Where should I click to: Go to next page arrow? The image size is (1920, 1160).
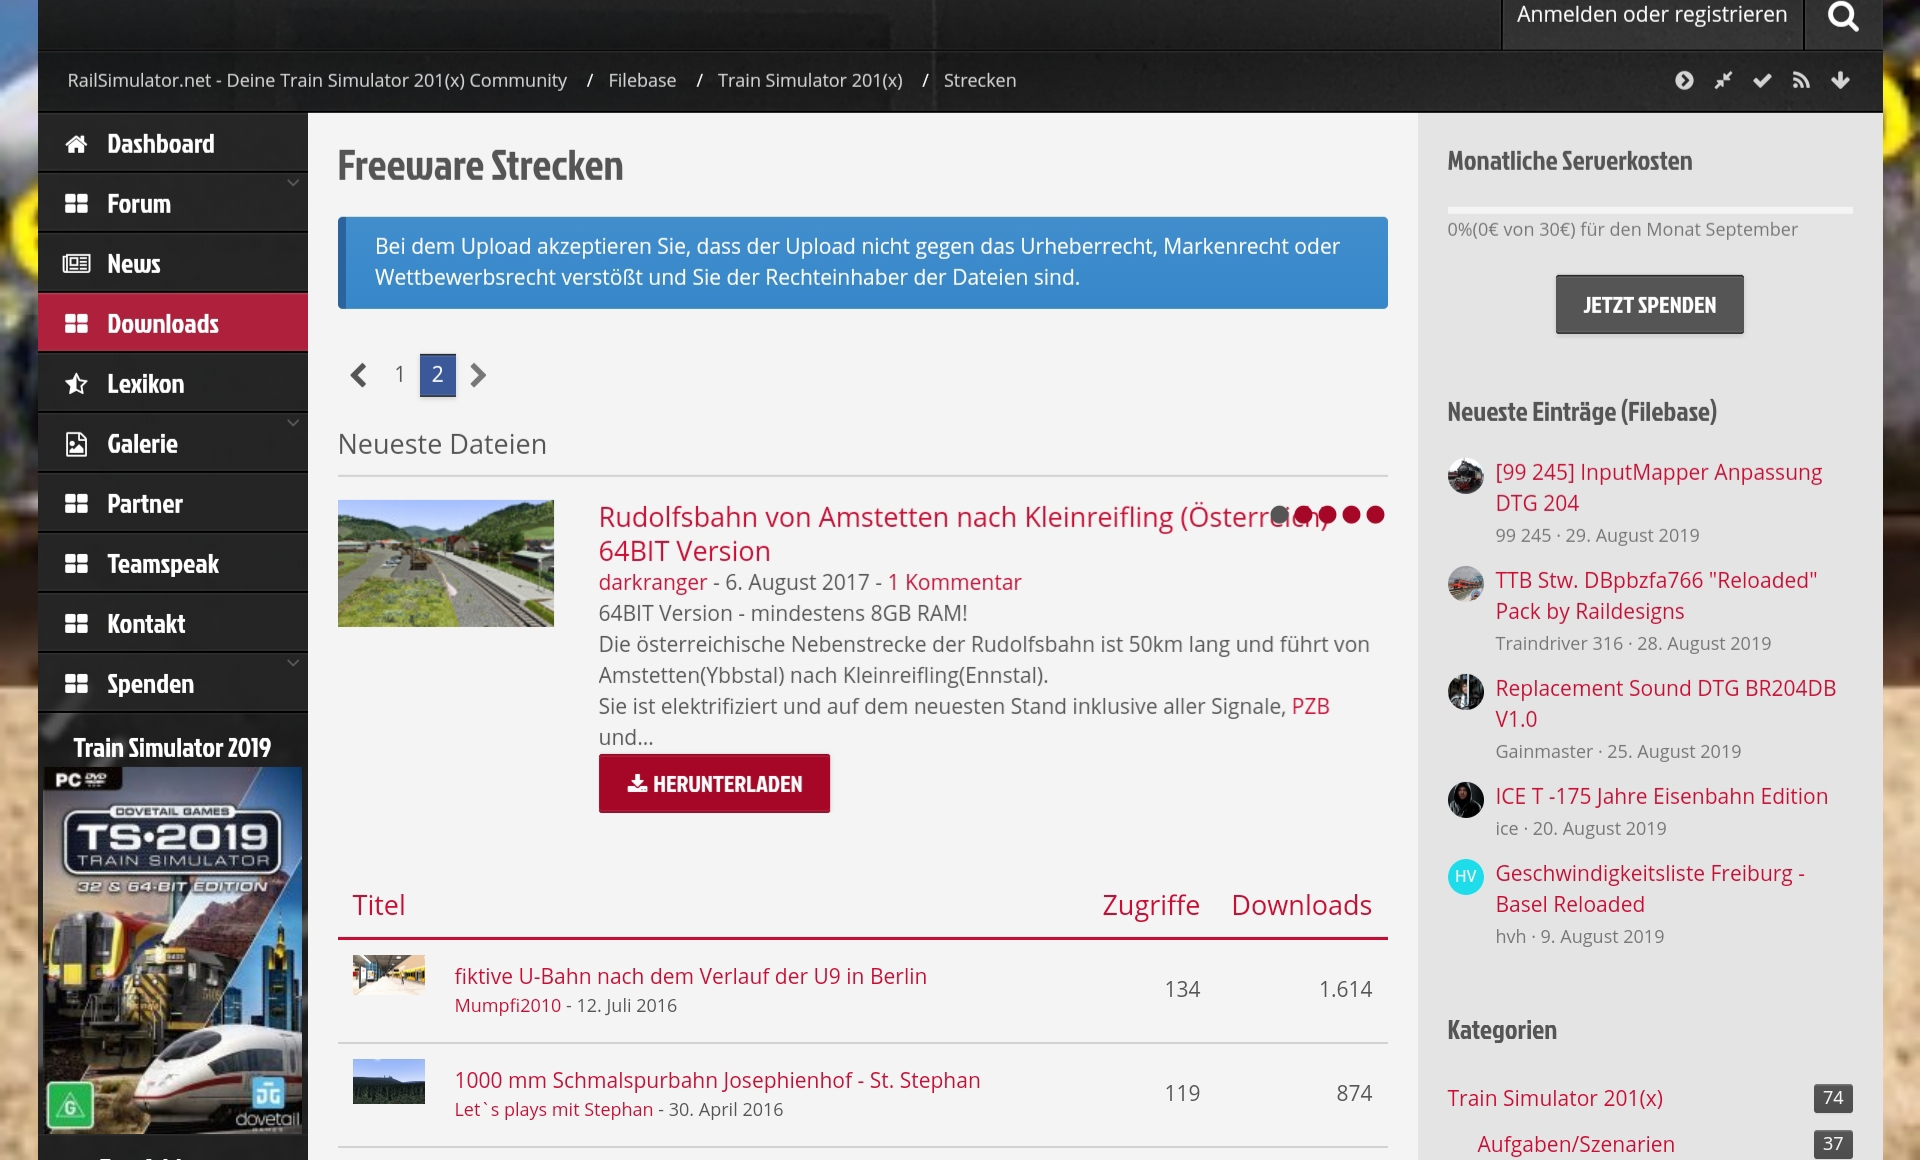click(x=478, y=375)
